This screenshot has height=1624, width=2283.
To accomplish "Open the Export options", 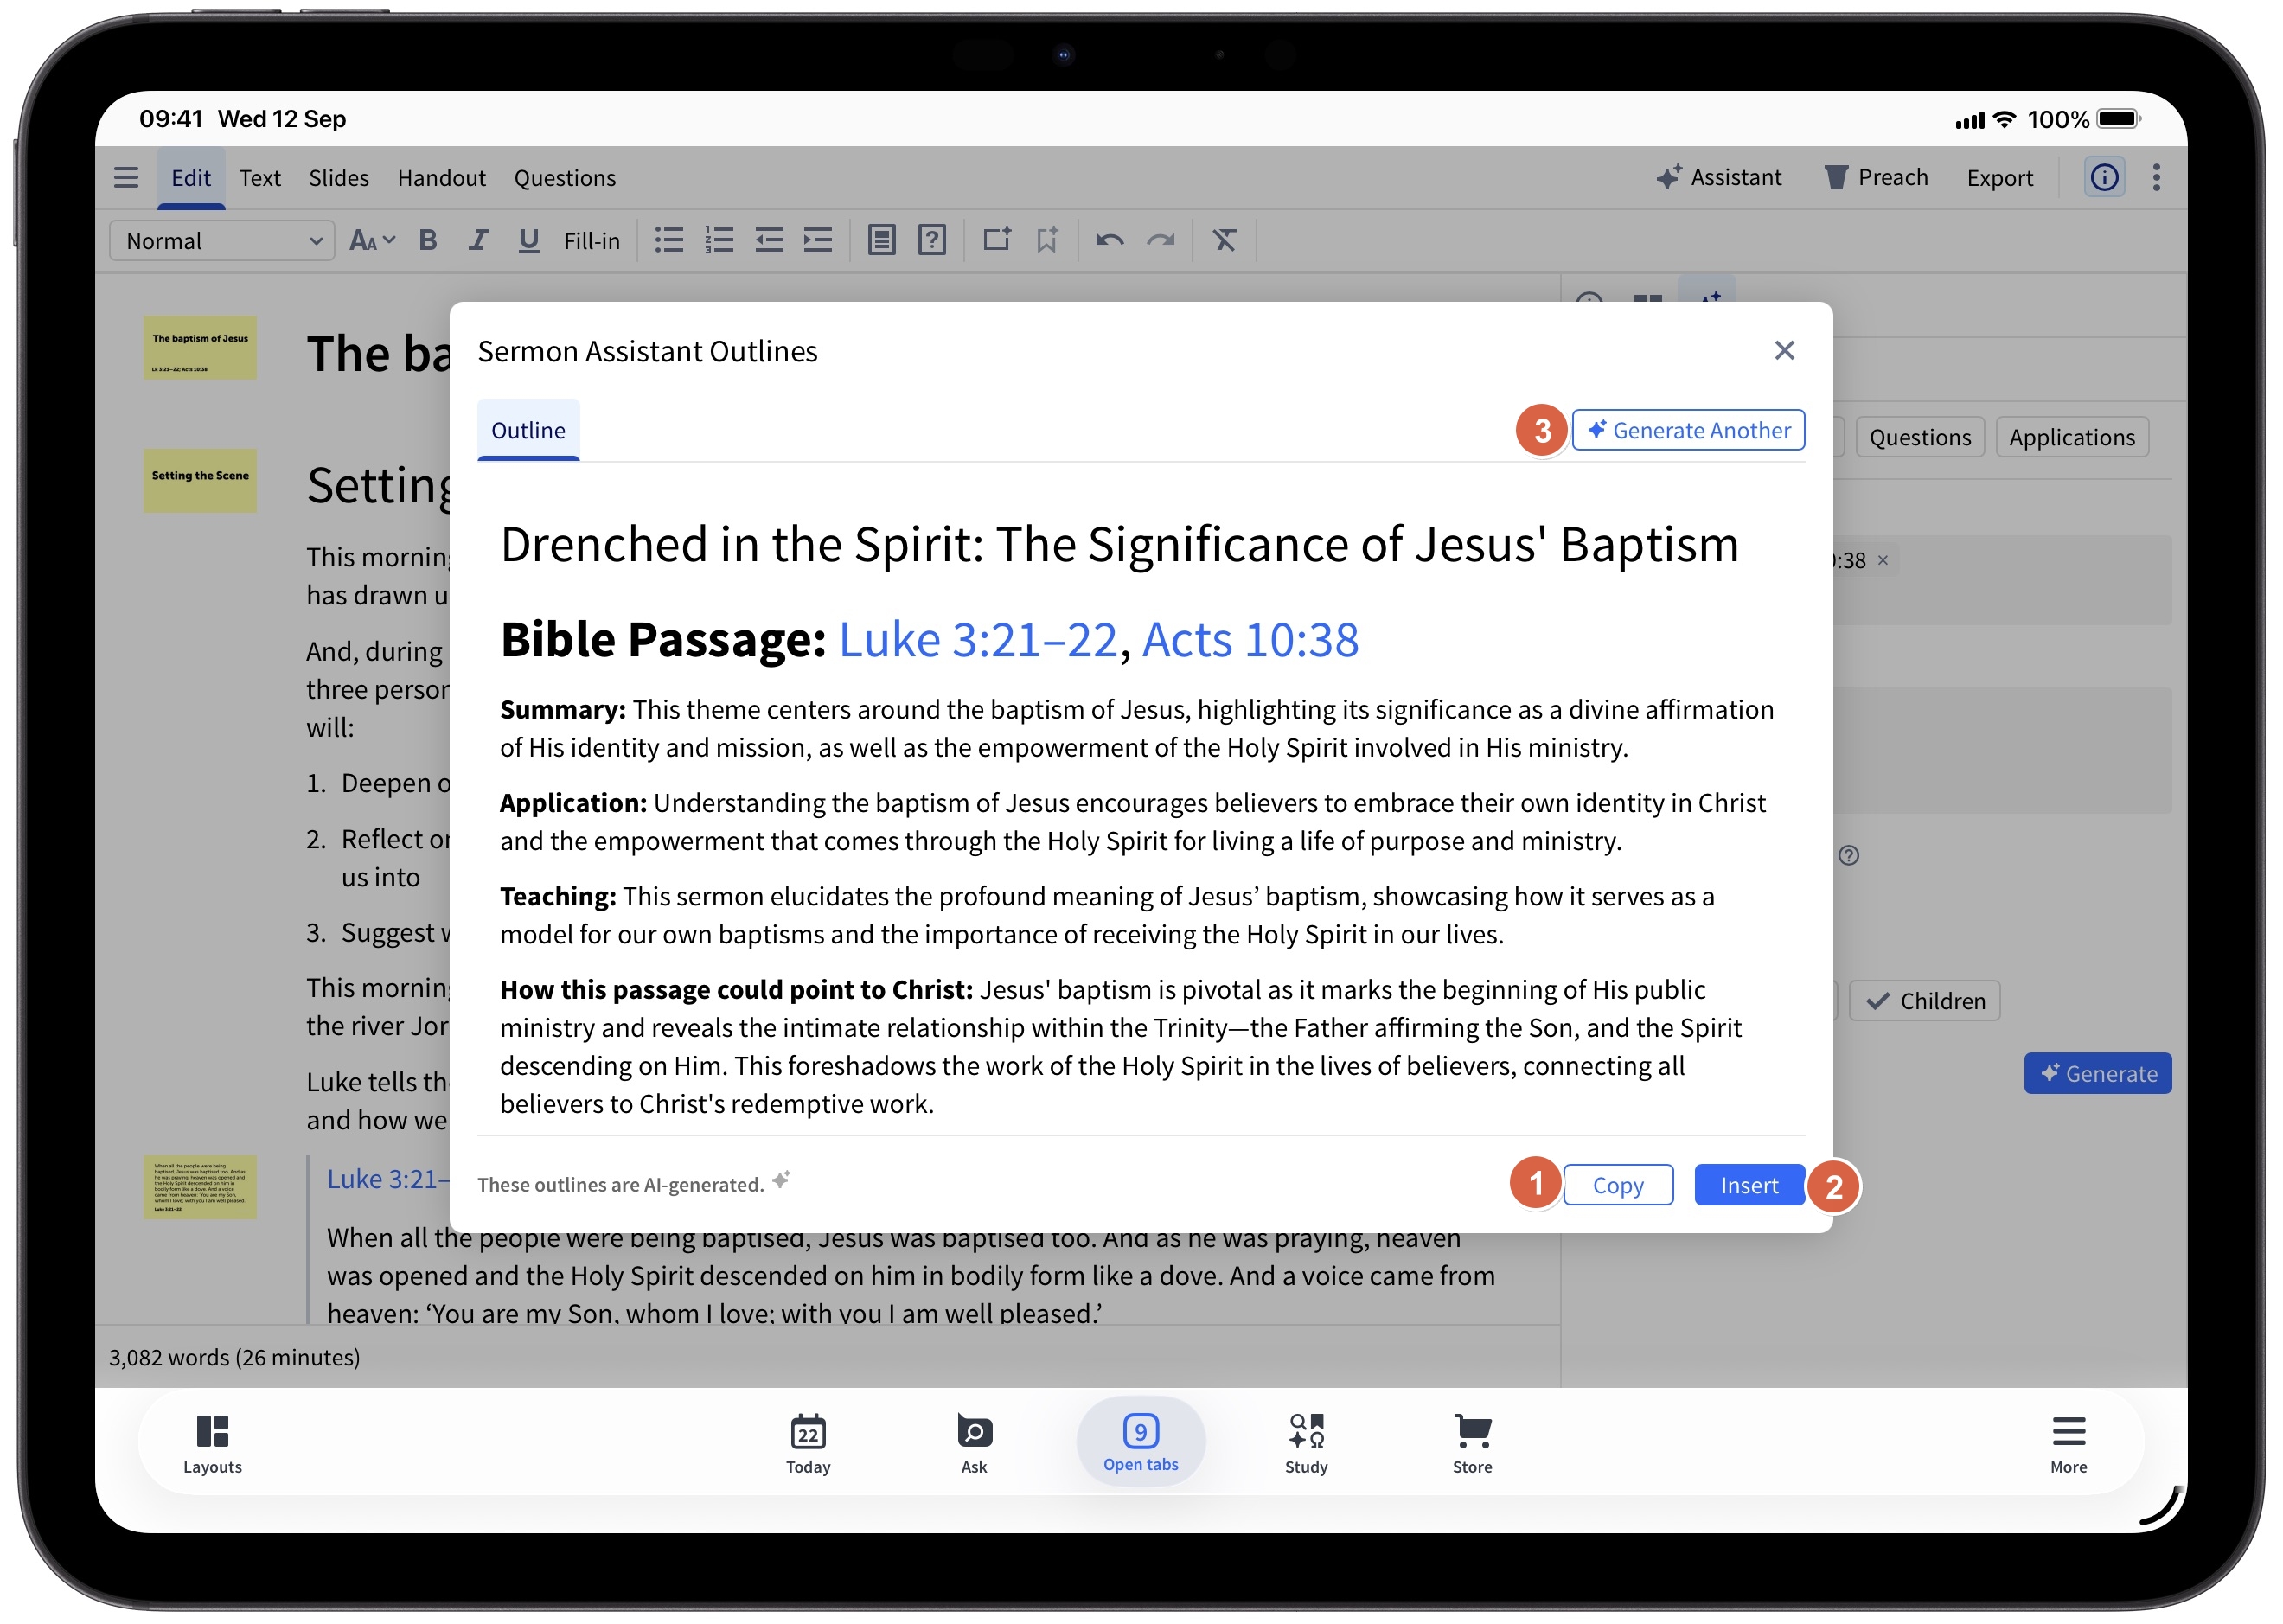I will 2000,178.
